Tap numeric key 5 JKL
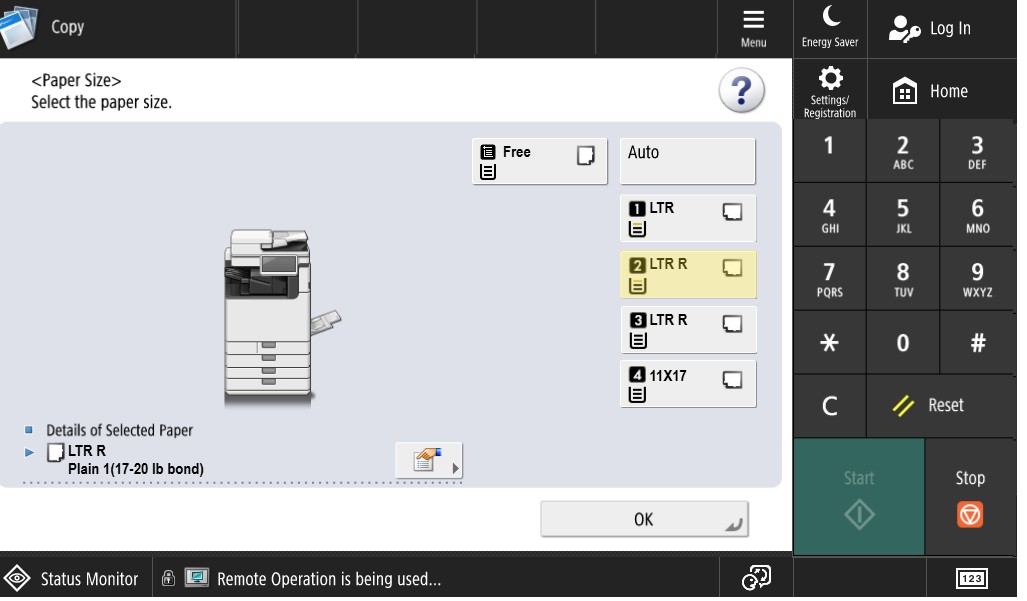The width and height of the screenshot is (1027, 601). (903, 215)
